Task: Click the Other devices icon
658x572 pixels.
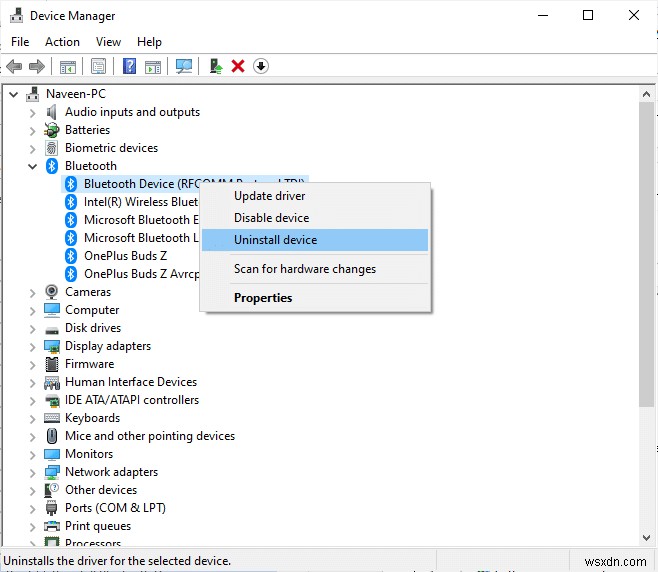Action: (52, 490)
